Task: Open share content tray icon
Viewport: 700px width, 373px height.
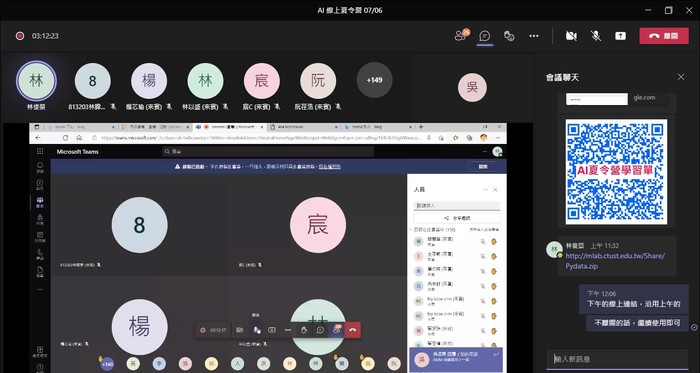Action: (x=620, y=36)
